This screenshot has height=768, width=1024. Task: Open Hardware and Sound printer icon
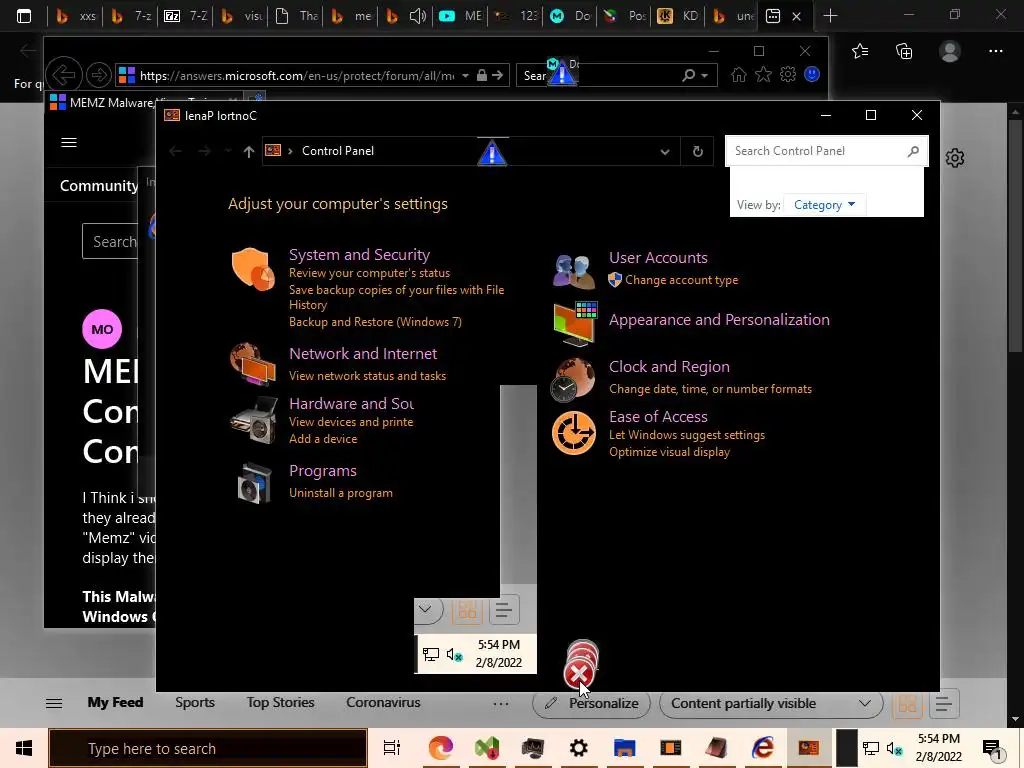coord(254,420)
